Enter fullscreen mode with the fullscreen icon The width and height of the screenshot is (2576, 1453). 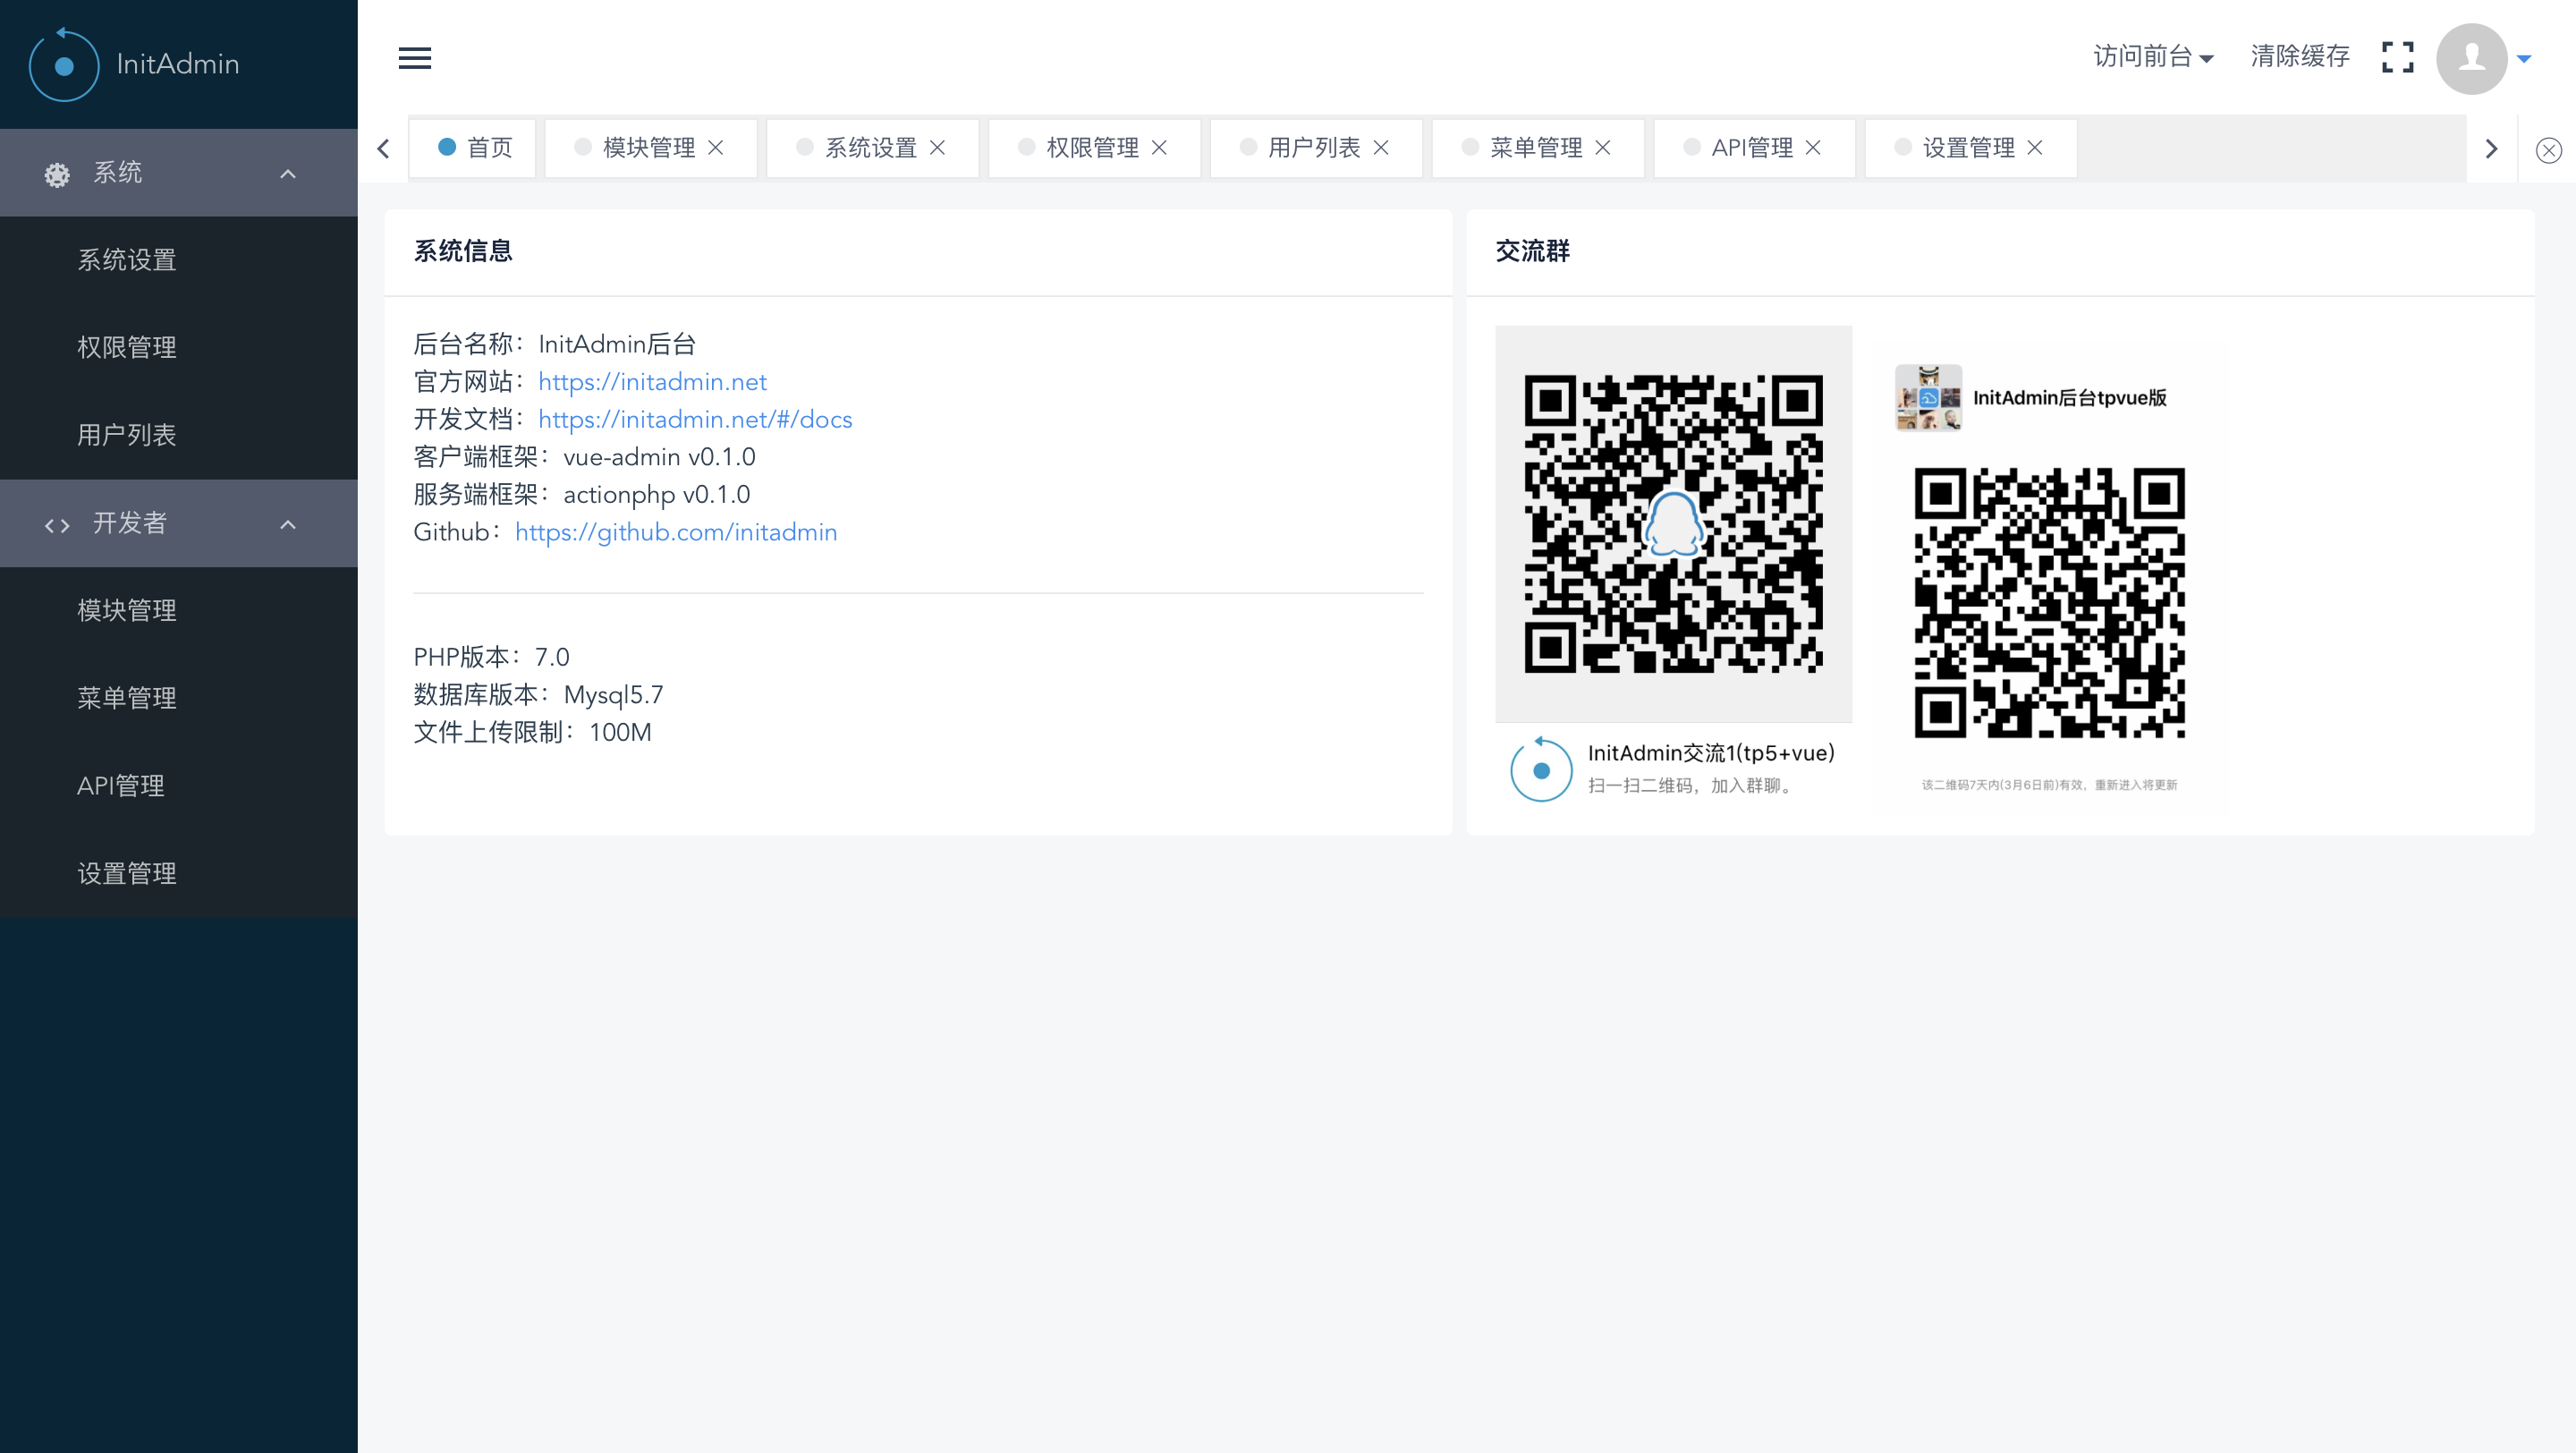click(x=2397, y=57)
